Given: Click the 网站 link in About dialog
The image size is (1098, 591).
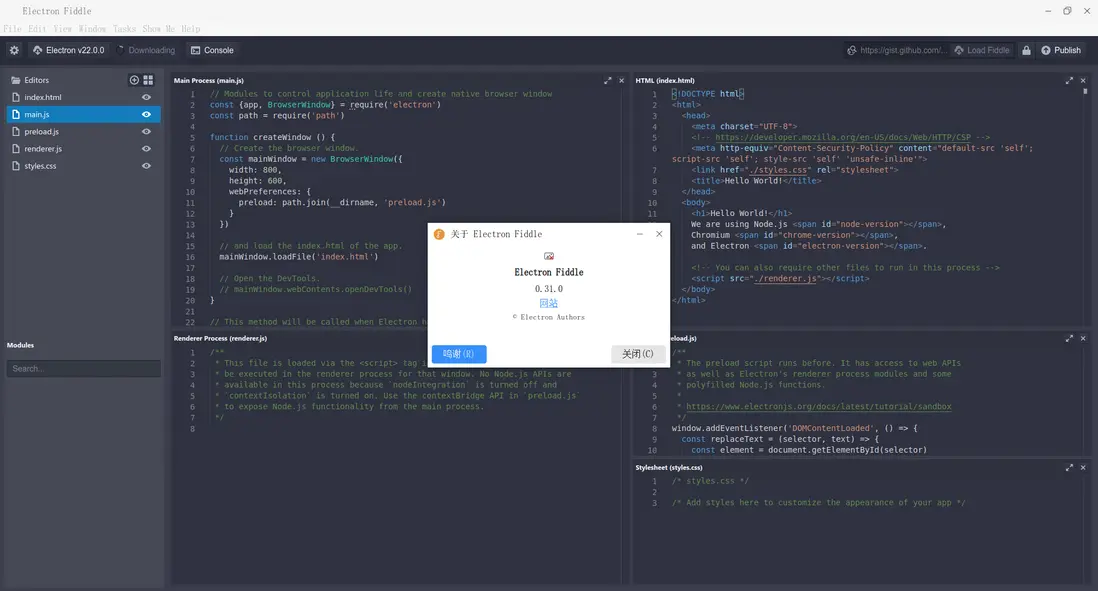Looking at the screenshot, I should point(549,303).
